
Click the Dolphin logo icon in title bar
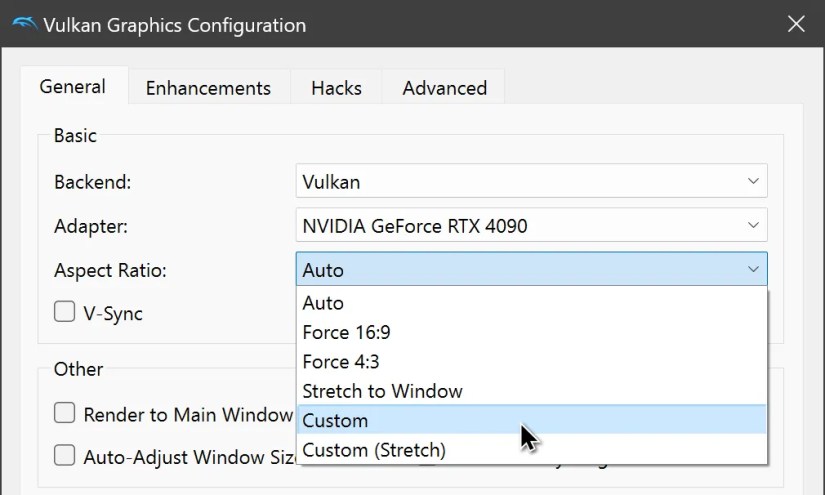[24, 24]
